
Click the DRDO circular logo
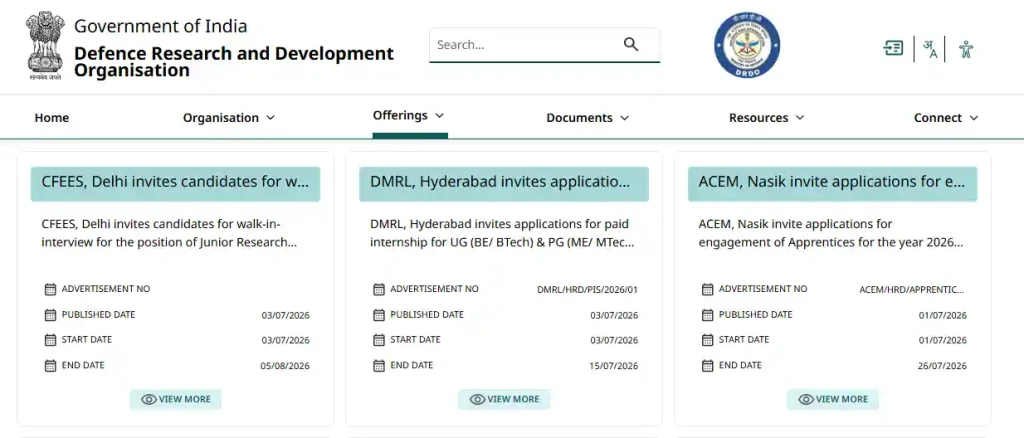pyautogui.click(x=746, y=46)
